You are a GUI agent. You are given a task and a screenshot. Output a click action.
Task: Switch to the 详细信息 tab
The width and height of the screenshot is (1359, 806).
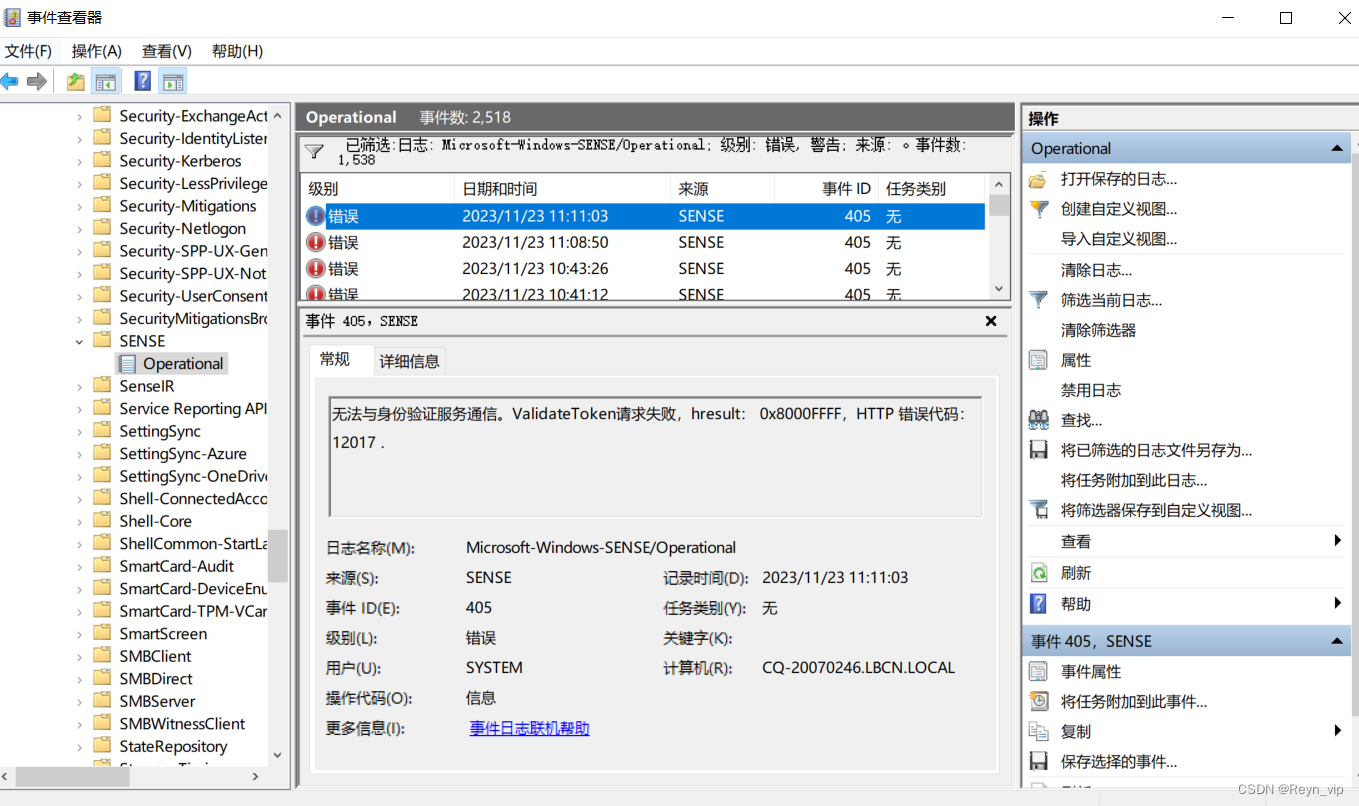click(409, 361)
